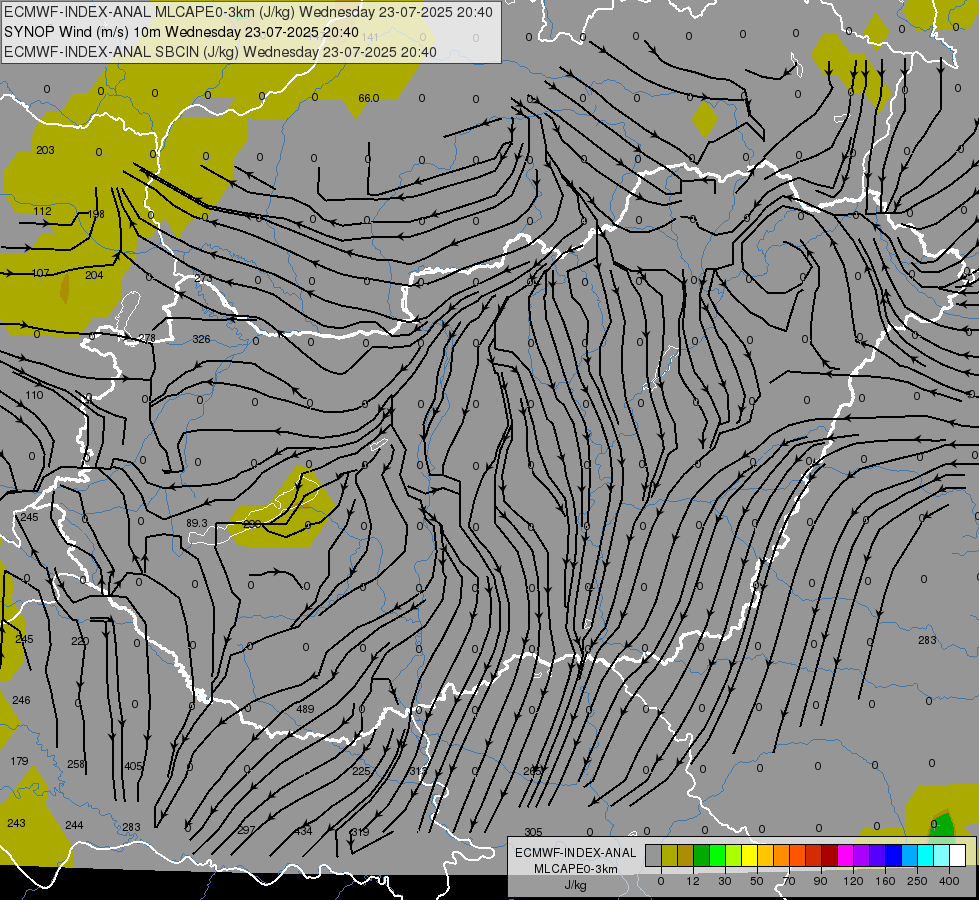979x900 pixels.
Task: Click the 'SYNOP Wind (m/s) 10m' title line
Action: pyautogui.click(x=181, y=32)
